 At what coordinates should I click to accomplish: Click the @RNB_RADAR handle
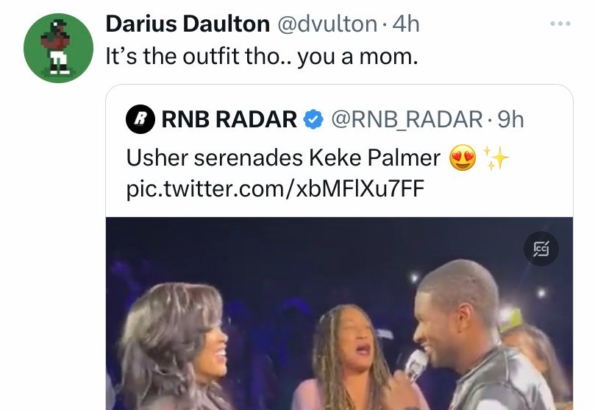[x=407, y=119]
